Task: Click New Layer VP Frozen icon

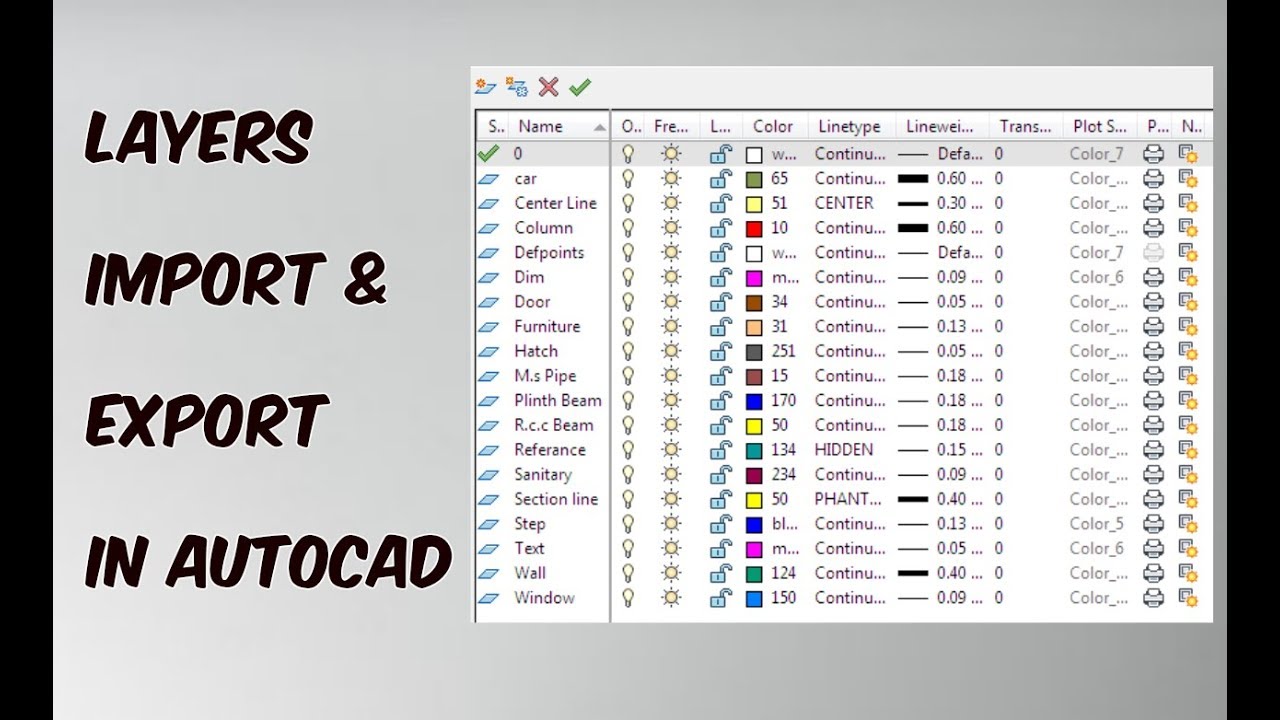Action: pyautogui.click(x=517, y=87)
